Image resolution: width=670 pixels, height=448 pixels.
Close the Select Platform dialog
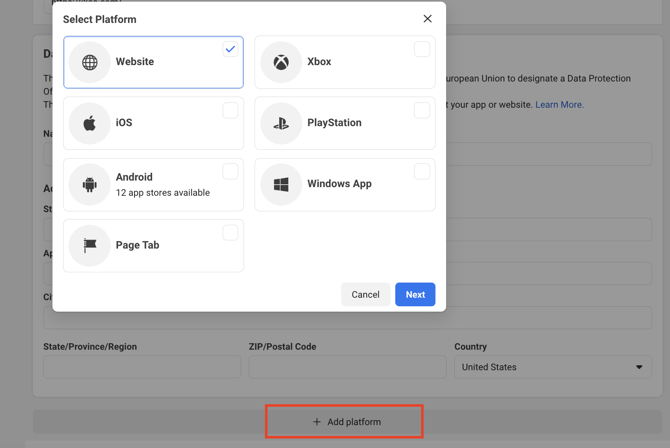[x=427, y=19]
